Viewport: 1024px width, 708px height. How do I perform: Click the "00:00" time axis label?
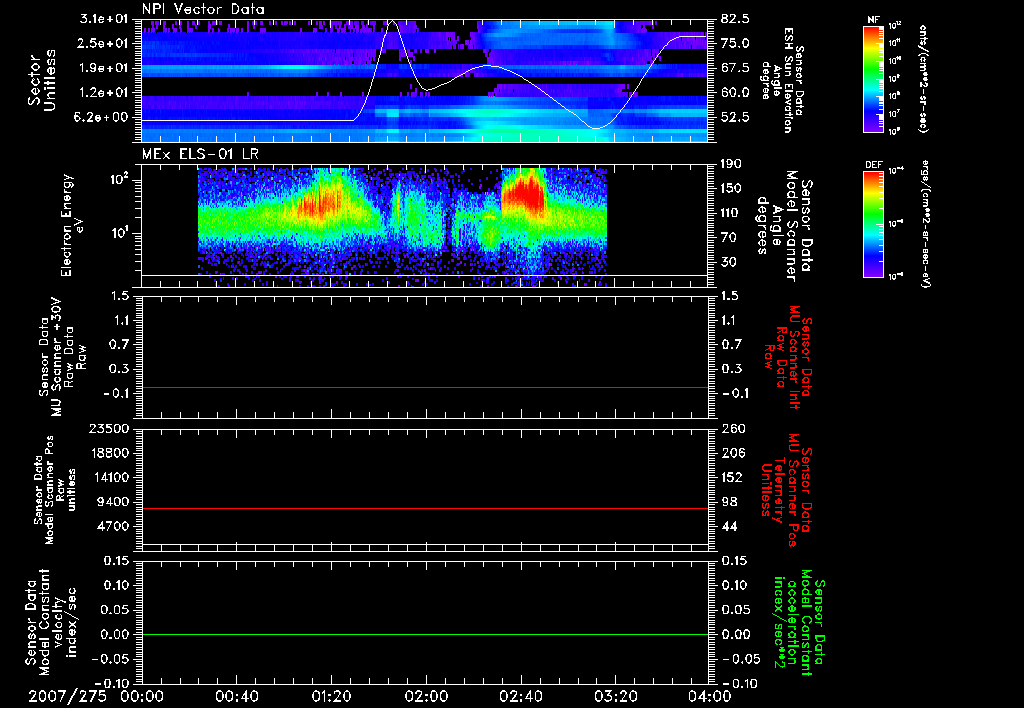[142, 696]
